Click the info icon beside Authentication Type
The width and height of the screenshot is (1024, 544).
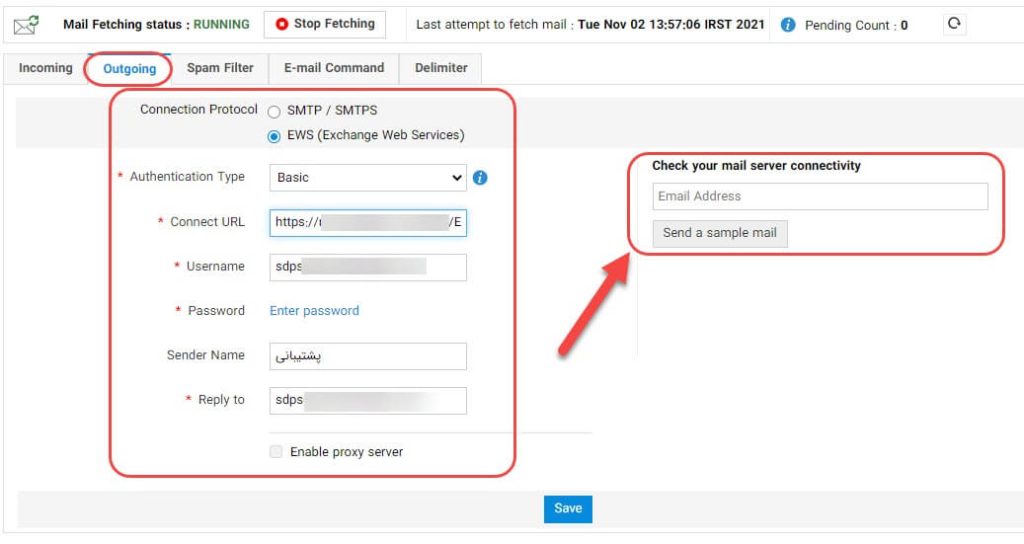click(x=480, y=178)
